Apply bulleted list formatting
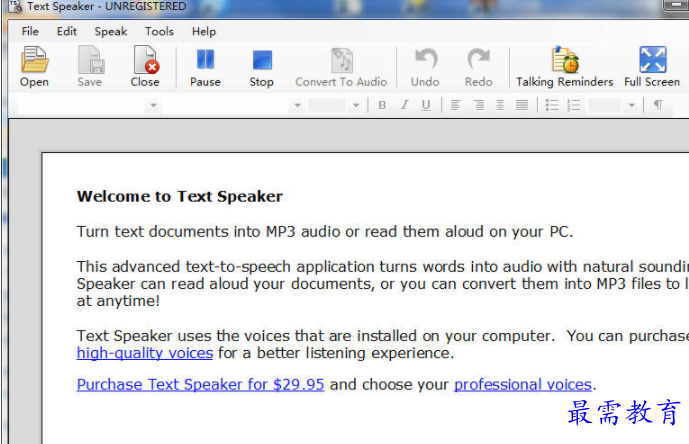 click(552, 105)
